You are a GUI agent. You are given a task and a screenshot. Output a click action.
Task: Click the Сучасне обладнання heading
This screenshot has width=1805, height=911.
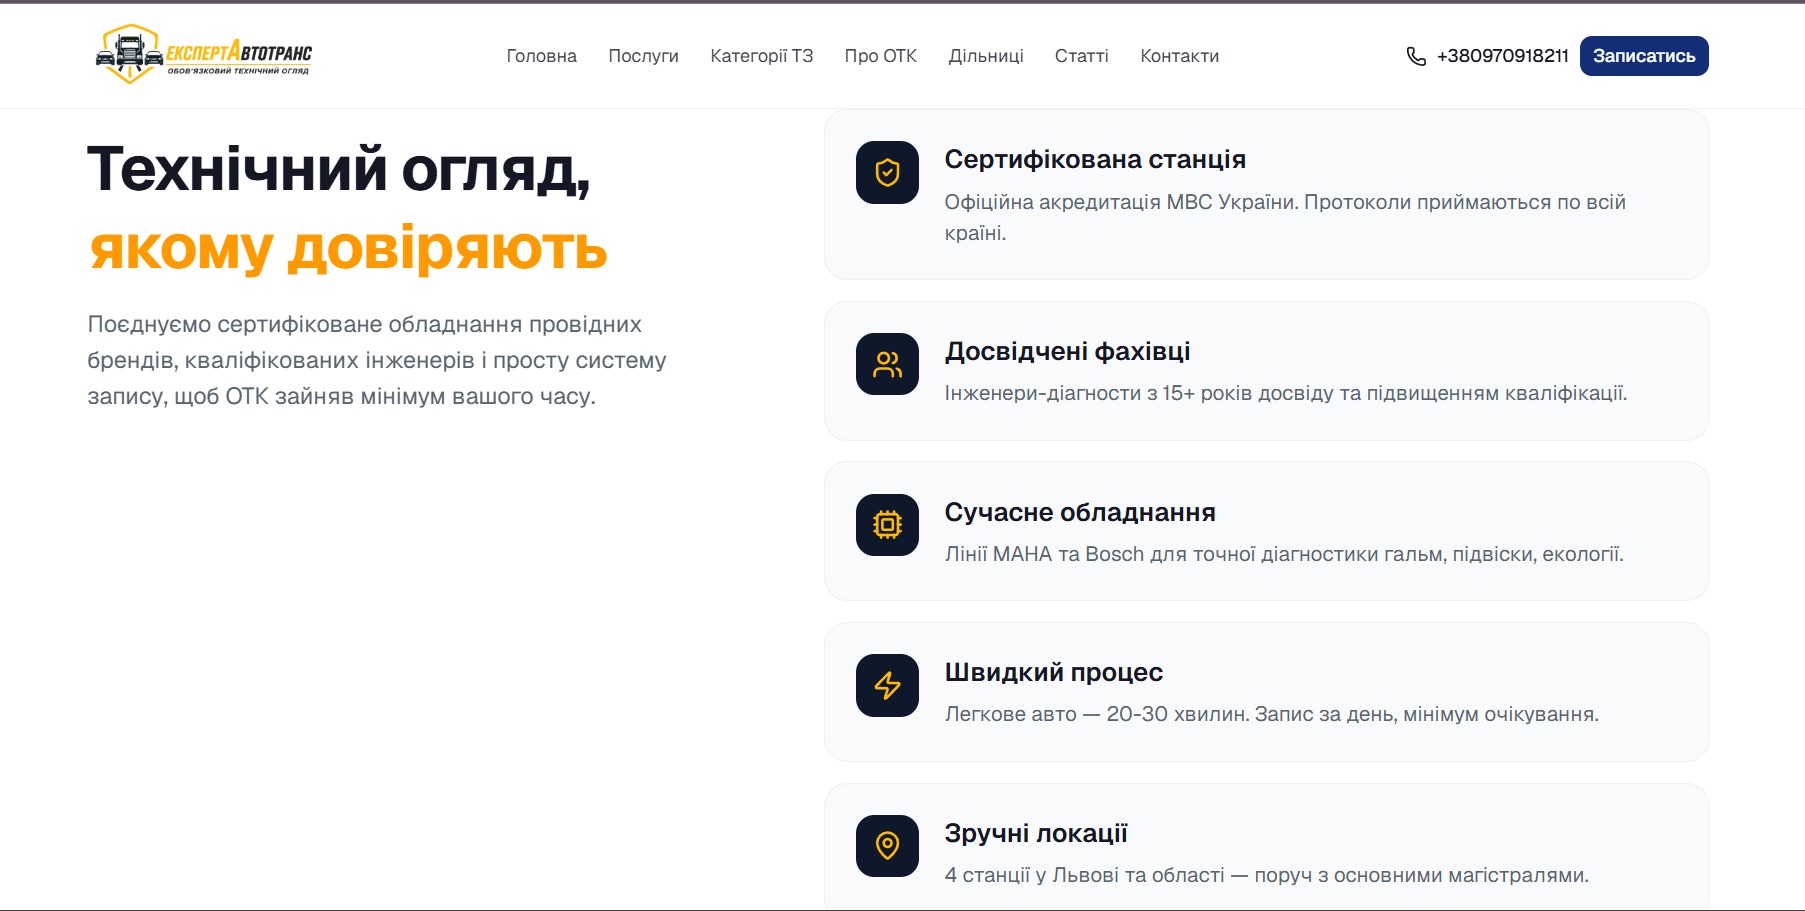tap(1080, 512)
